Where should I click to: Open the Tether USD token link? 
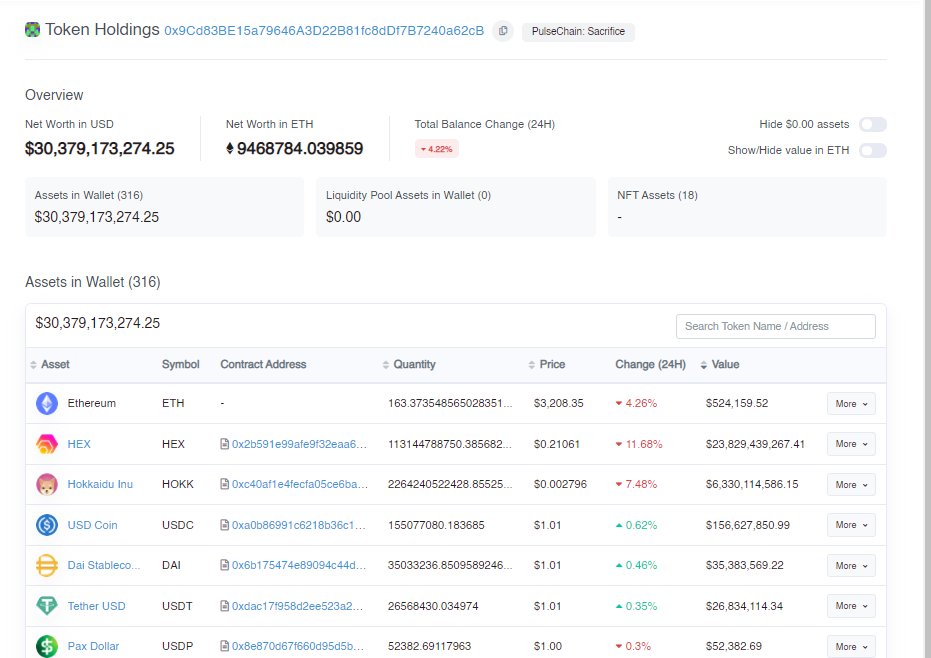tap(96, 606)
